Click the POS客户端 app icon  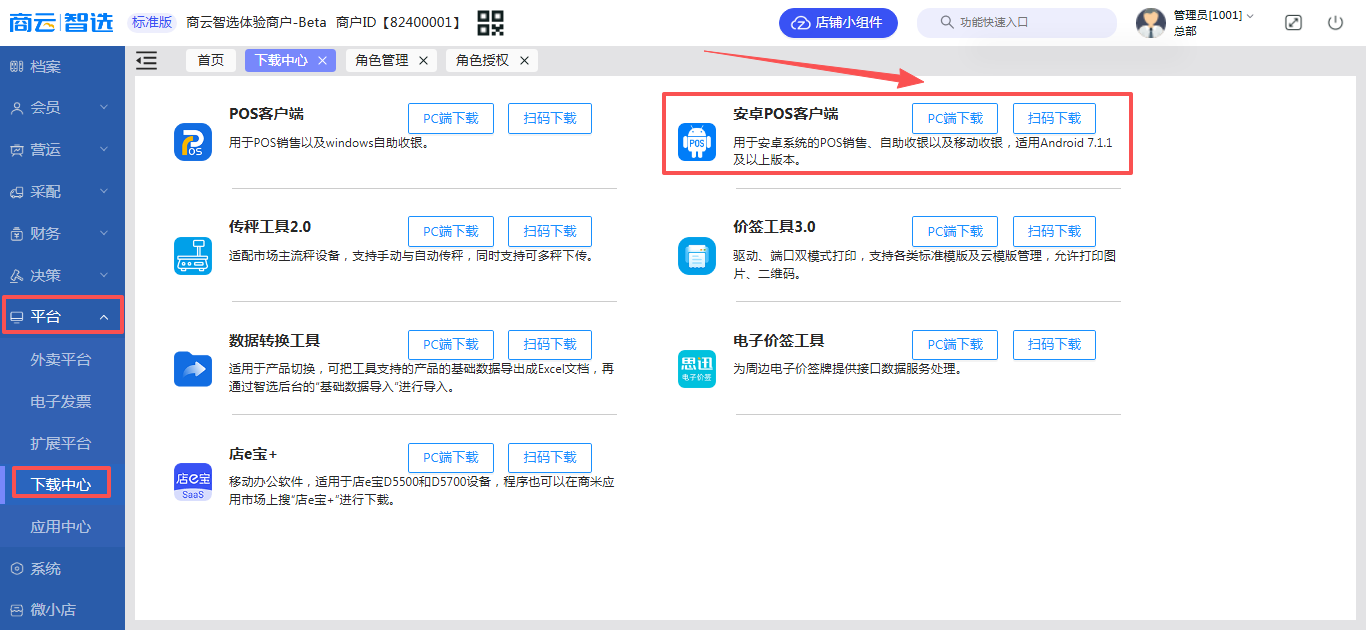point(193,142)
